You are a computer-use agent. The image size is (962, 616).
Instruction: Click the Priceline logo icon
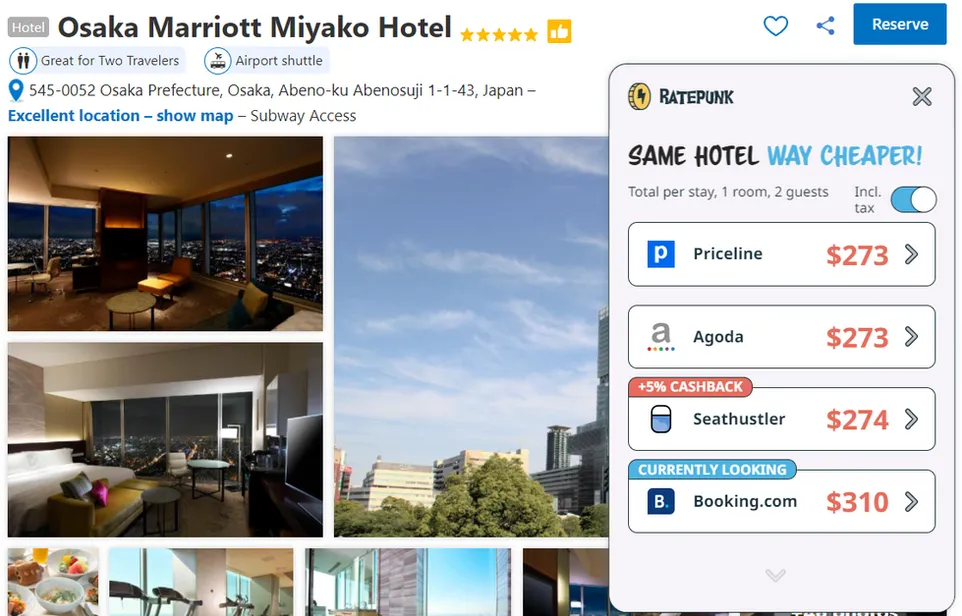[661, 254]
